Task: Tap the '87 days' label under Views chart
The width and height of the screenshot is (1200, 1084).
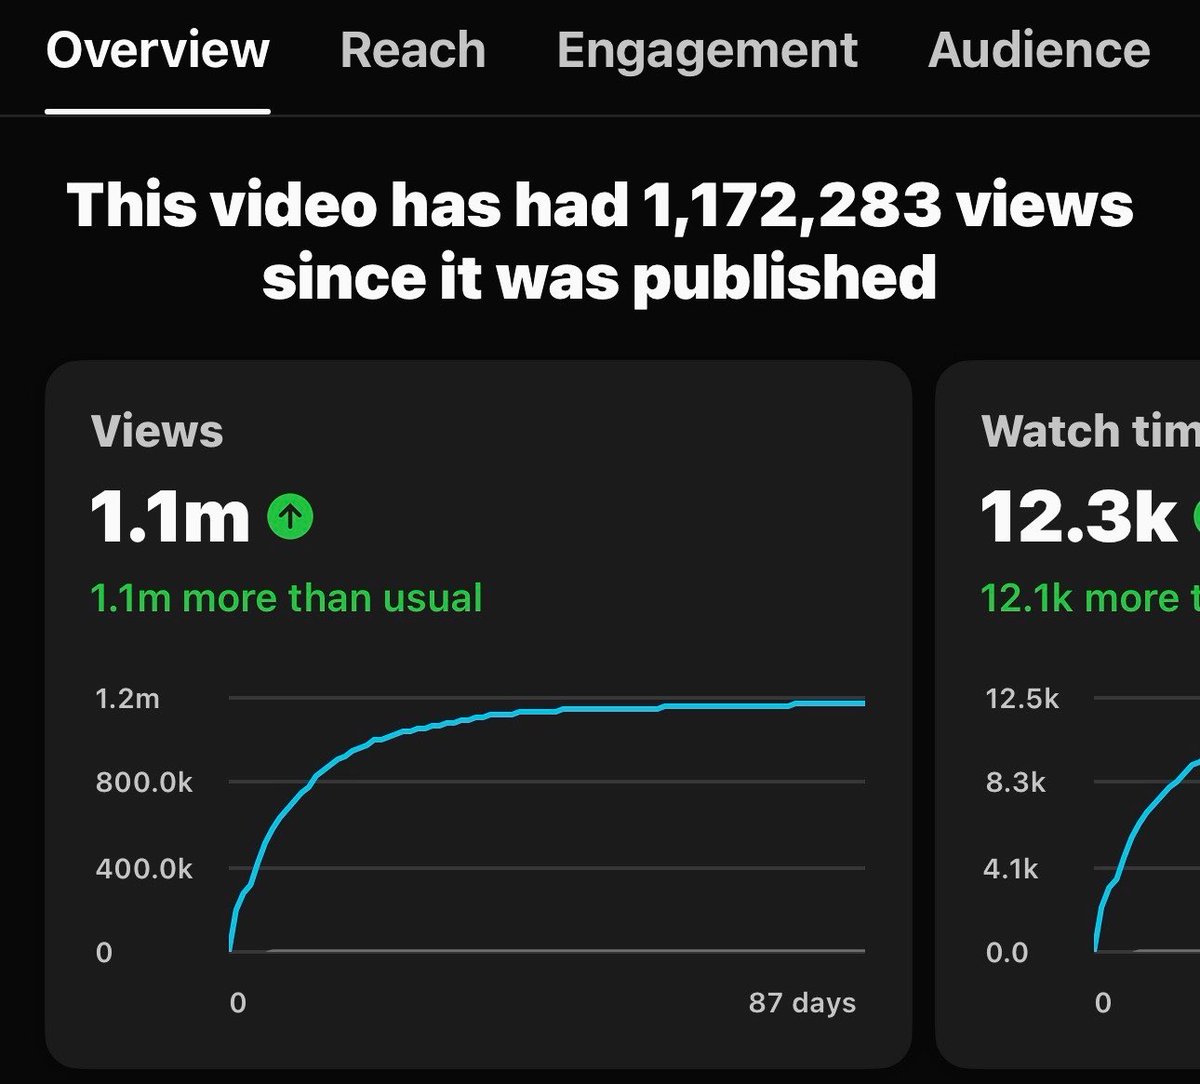Action: coord(802,1003)
